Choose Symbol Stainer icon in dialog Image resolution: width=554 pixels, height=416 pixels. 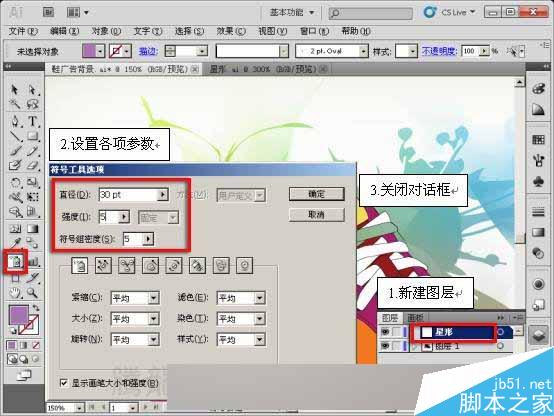click(198, 265)
